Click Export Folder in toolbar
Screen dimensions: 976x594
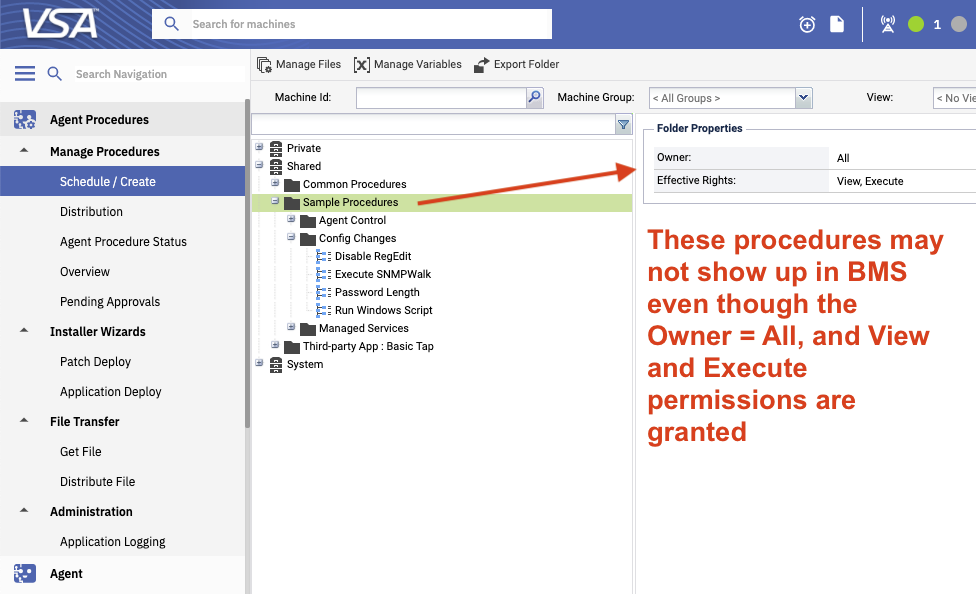coord(517,64)
